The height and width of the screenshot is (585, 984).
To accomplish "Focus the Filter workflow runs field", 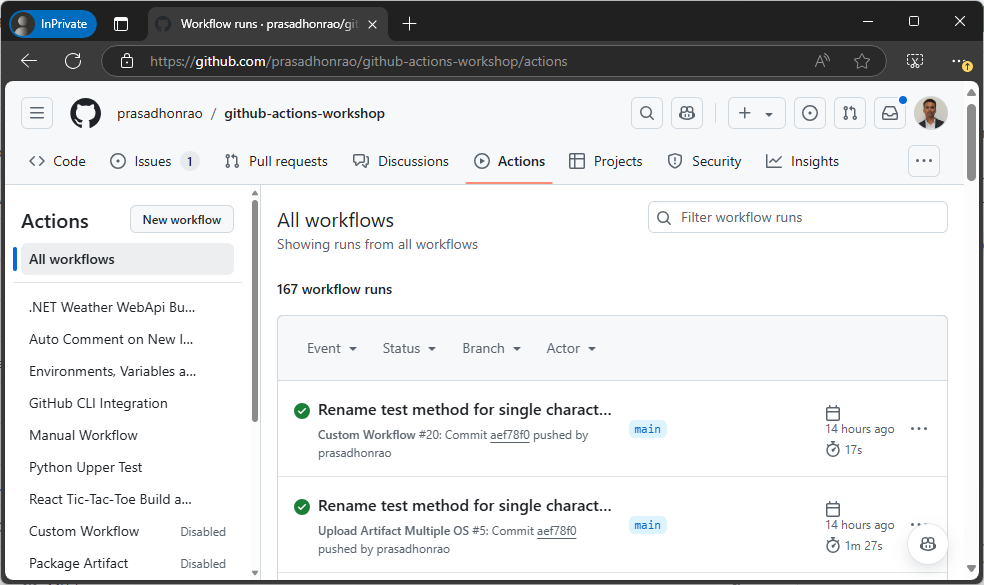I will (798, 217).
